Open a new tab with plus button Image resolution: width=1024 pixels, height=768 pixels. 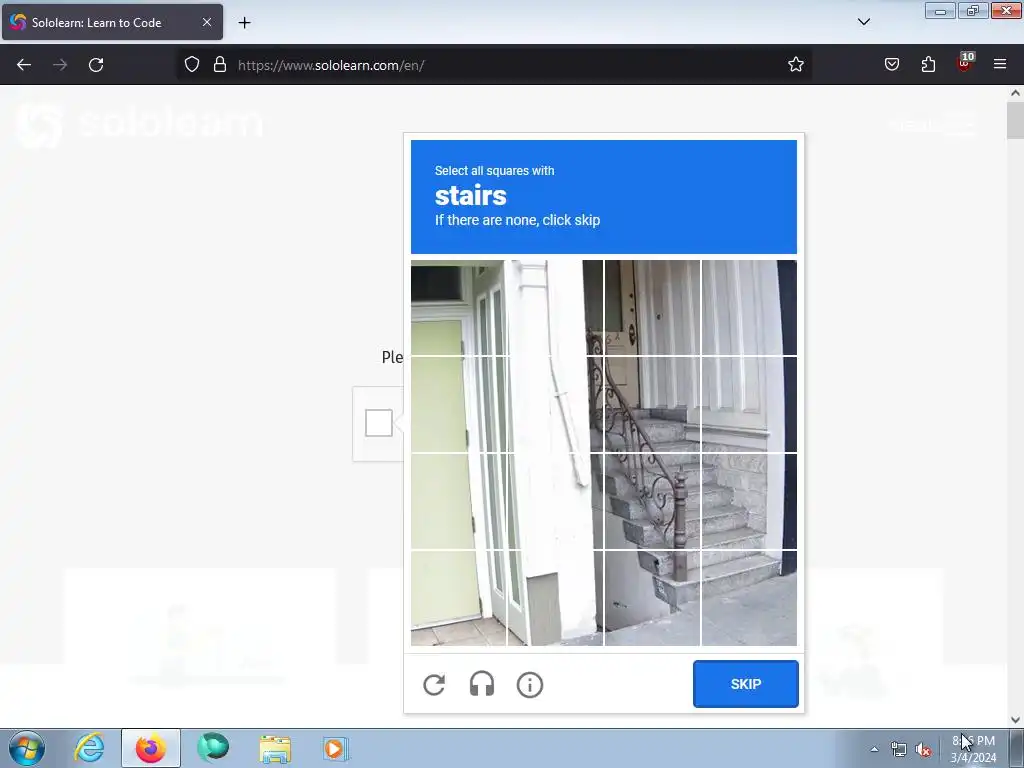[244, 23]
